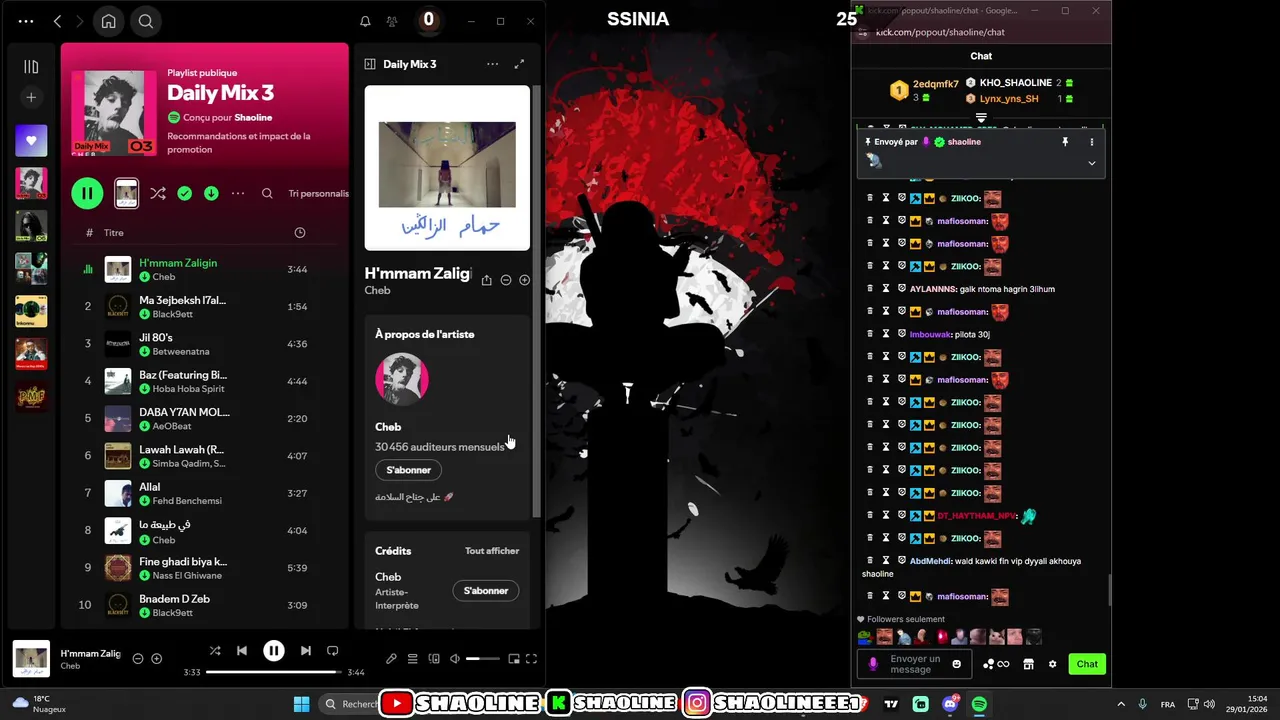Toggle playlist download arrow
1280x720 pixels.
tap(211, 194)
